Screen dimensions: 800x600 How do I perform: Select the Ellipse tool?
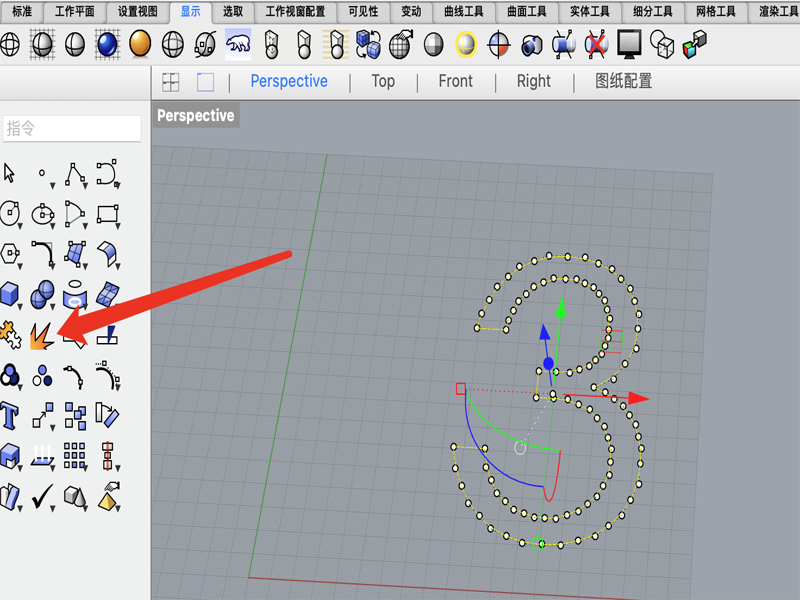pyautogui.click(x=43, y=214)
